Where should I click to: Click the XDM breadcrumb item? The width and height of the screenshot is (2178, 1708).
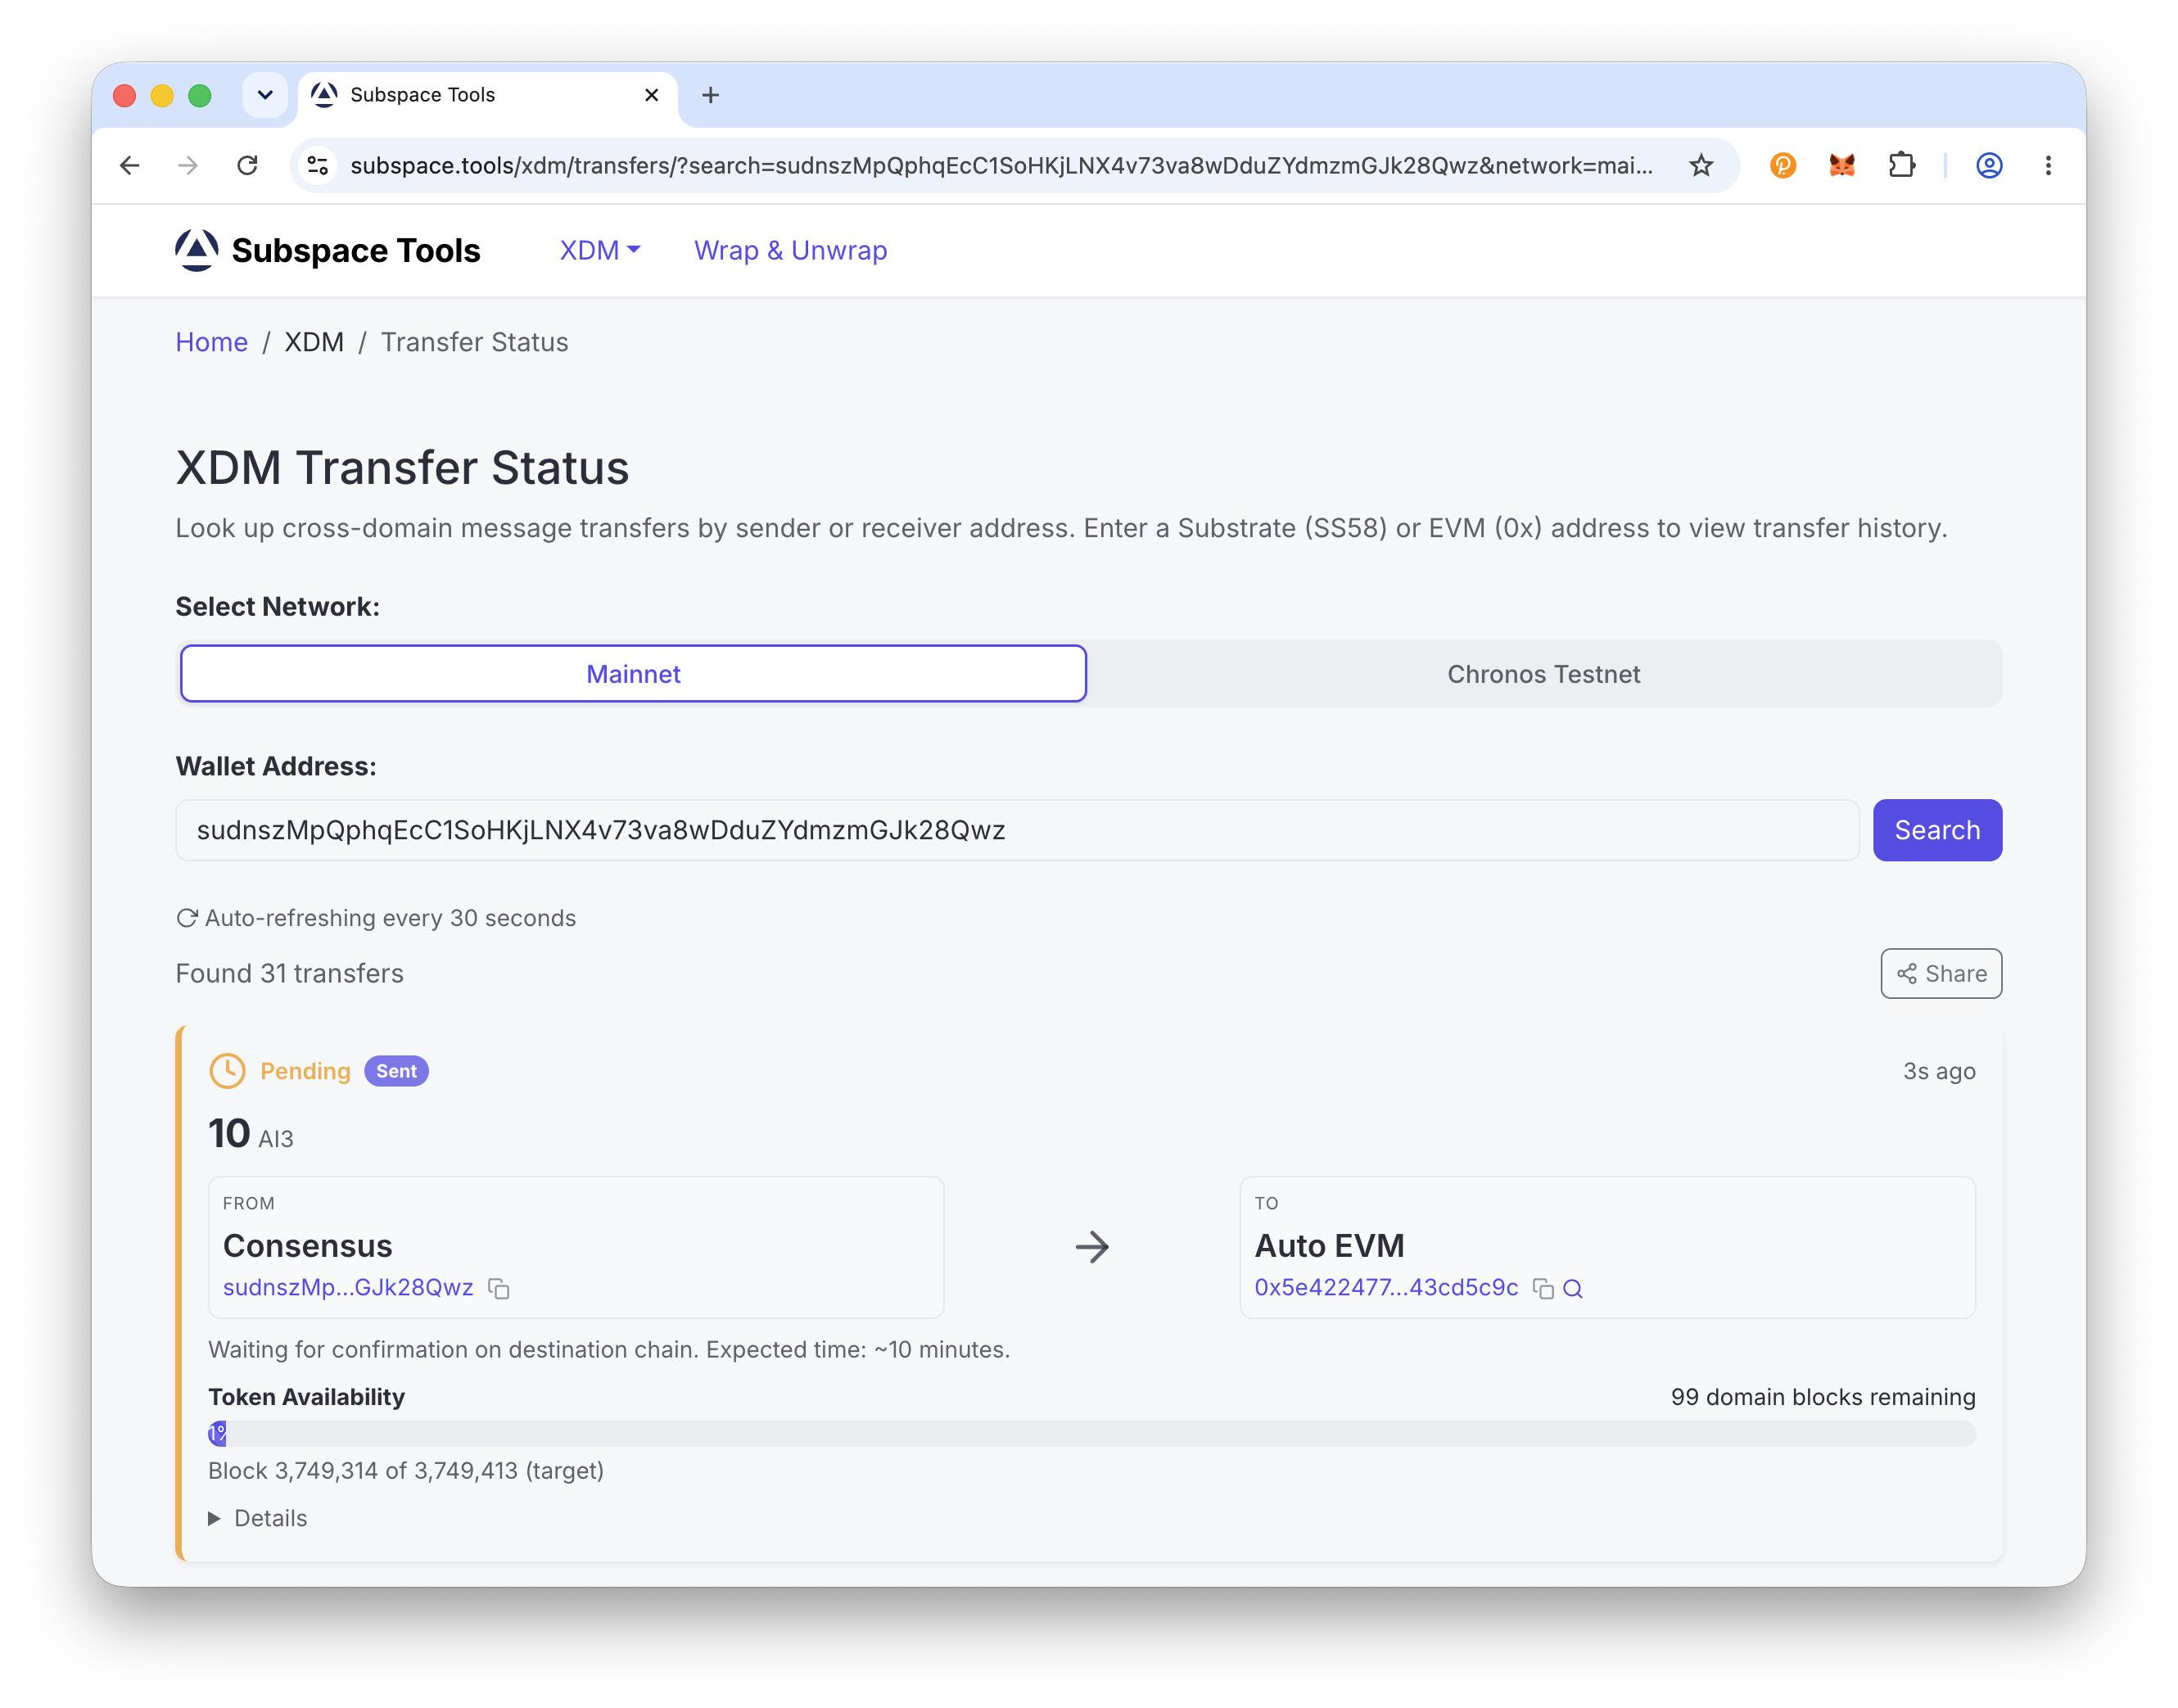(x=314, y=342)
